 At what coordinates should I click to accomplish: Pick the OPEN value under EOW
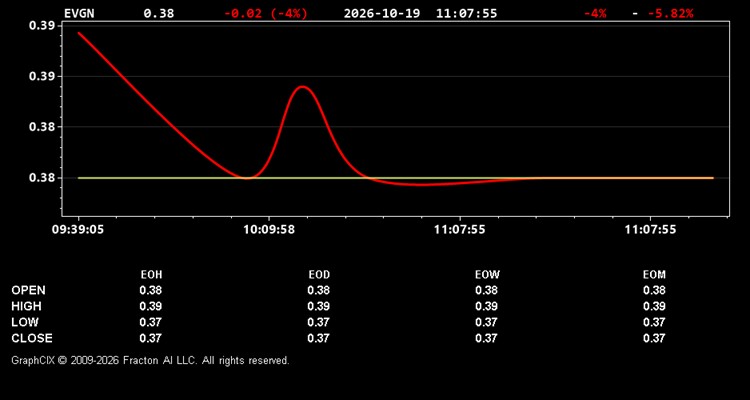pos(486,290)
